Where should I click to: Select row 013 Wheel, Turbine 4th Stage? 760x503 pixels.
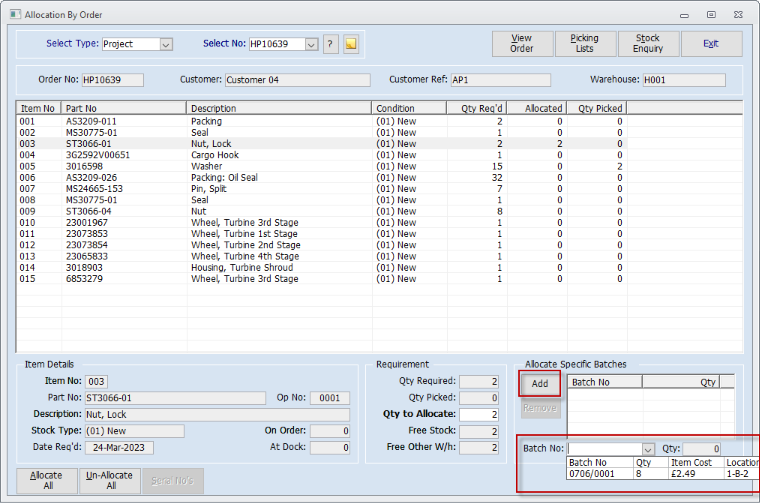(321, 256)
